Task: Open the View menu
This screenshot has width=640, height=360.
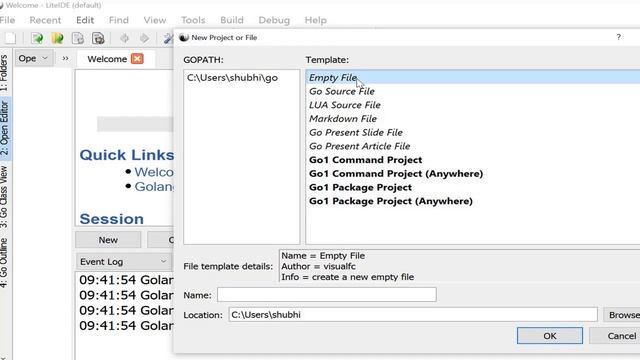Action: 155,20
